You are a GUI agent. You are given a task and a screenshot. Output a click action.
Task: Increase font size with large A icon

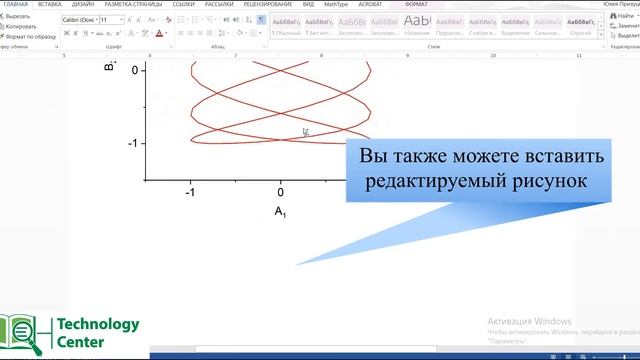[x=129, y=20]
